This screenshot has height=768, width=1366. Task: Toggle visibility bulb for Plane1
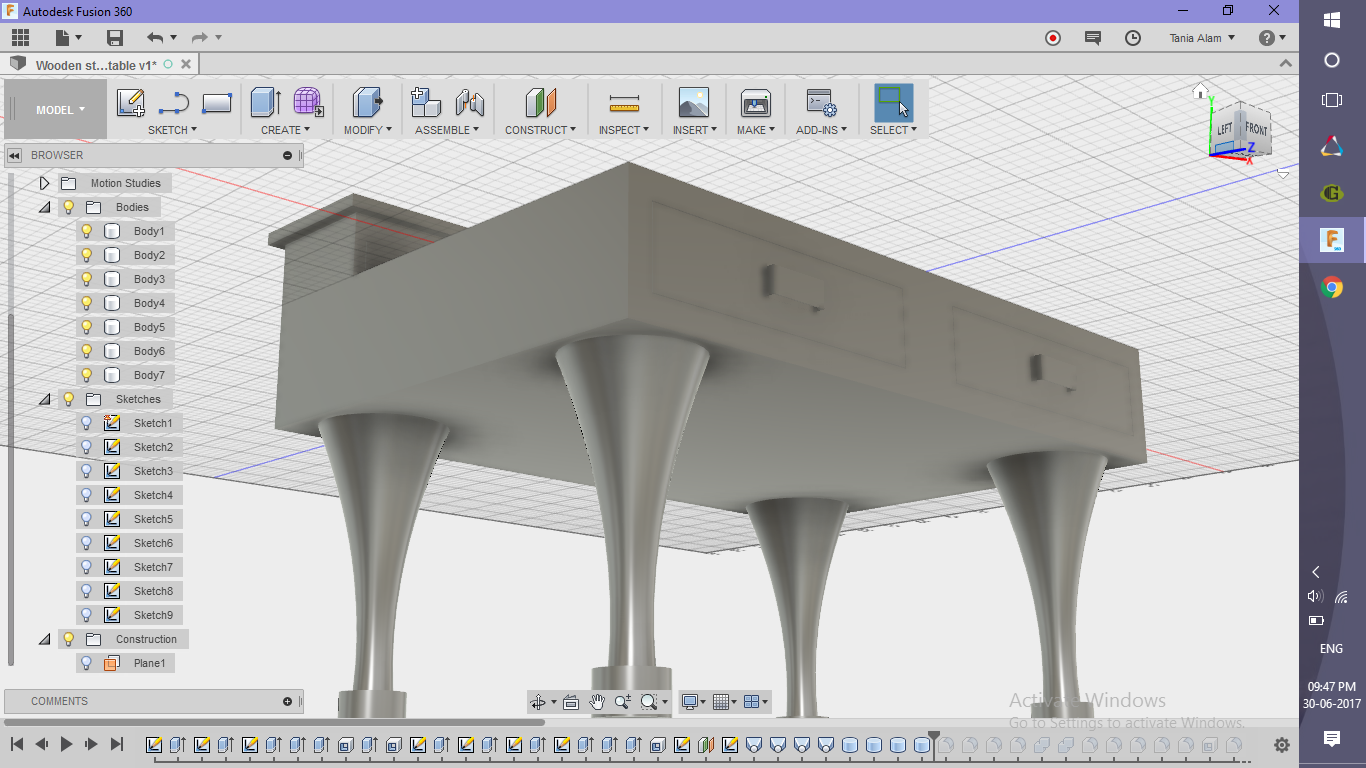pos(87,663)
